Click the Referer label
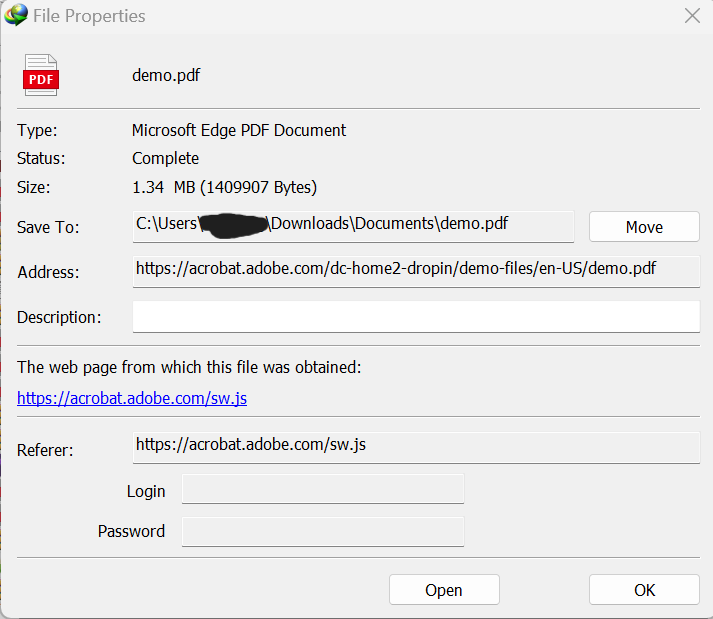Screen dimensions: 713x619 tap(45, 450)
